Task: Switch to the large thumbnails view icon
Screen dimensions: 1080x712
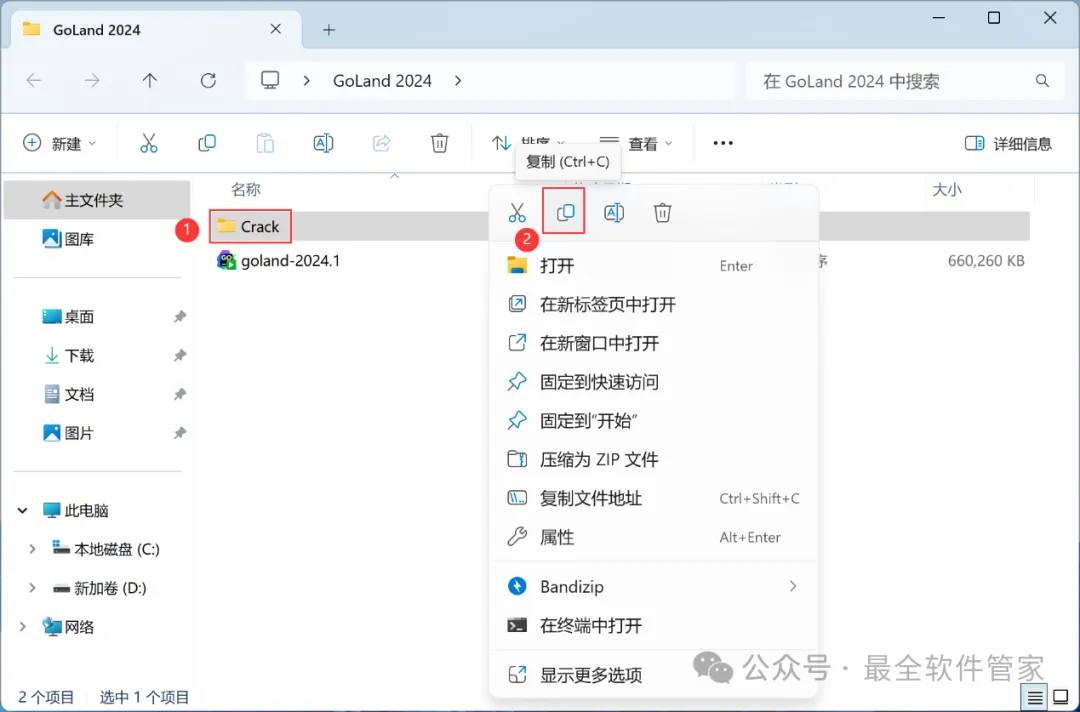Action: [1061, 698]
